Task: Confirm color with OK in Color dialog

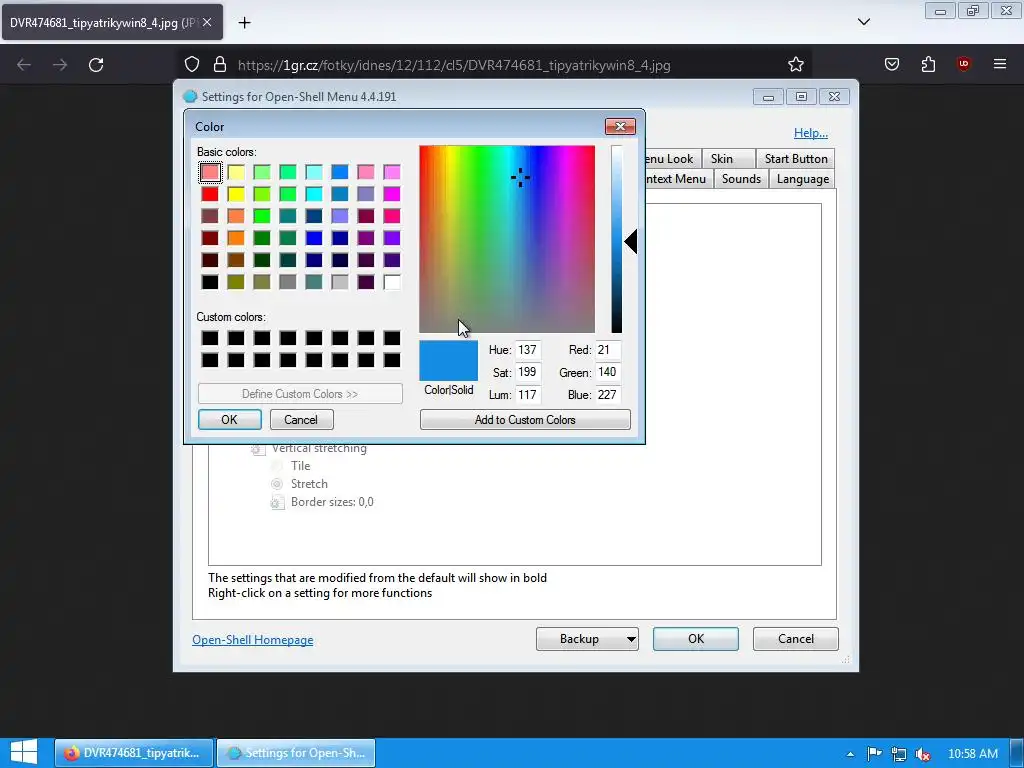Action: (229, 420)
